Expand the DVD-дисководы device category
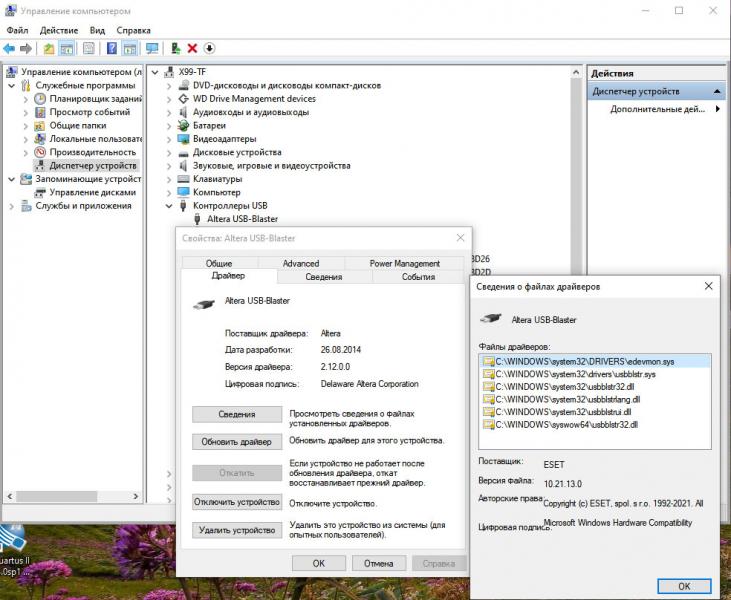The height and width of the screenshot is (600, 731). click(x=168, y=86)
